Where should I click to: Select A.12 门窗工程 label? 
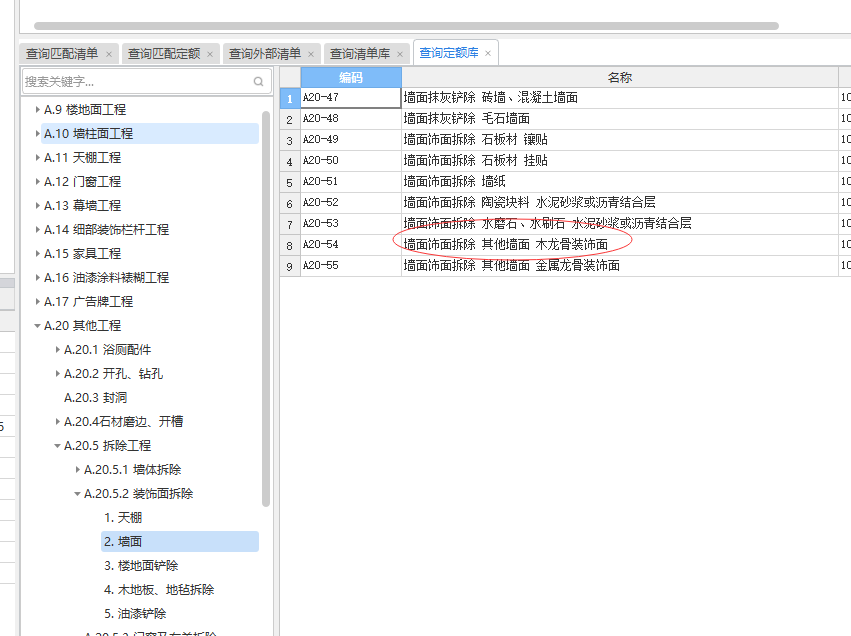[x=82, y=181]
